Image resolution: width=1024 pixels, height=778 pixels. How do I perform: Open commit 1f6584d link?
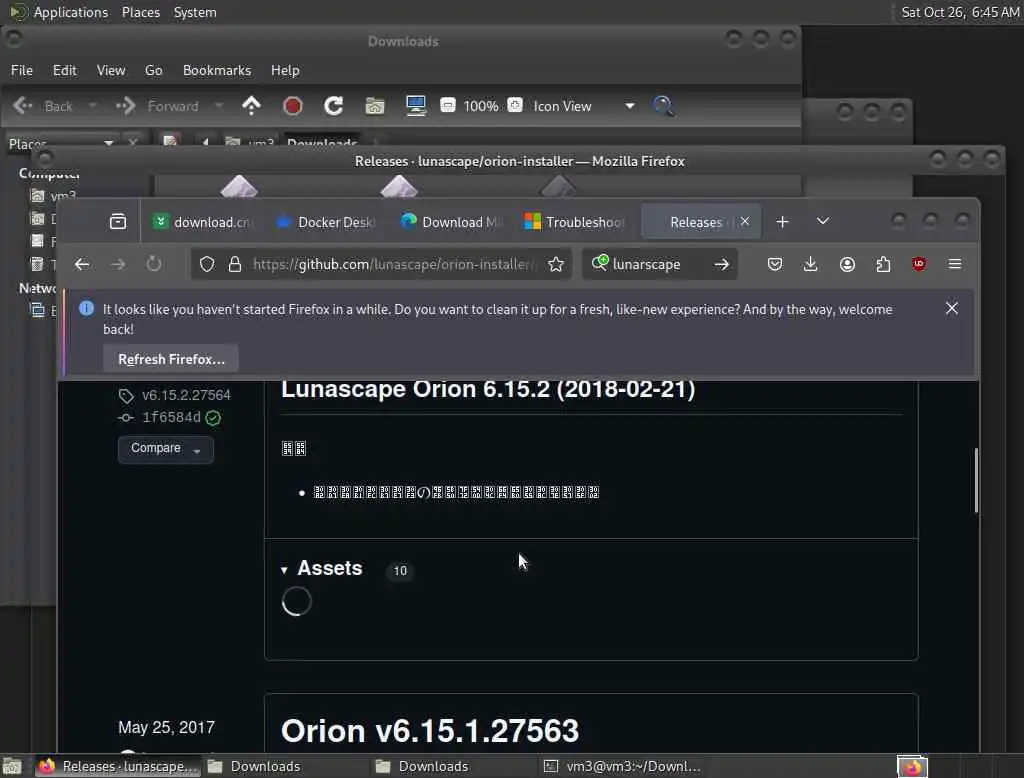[x=171, y=417]
